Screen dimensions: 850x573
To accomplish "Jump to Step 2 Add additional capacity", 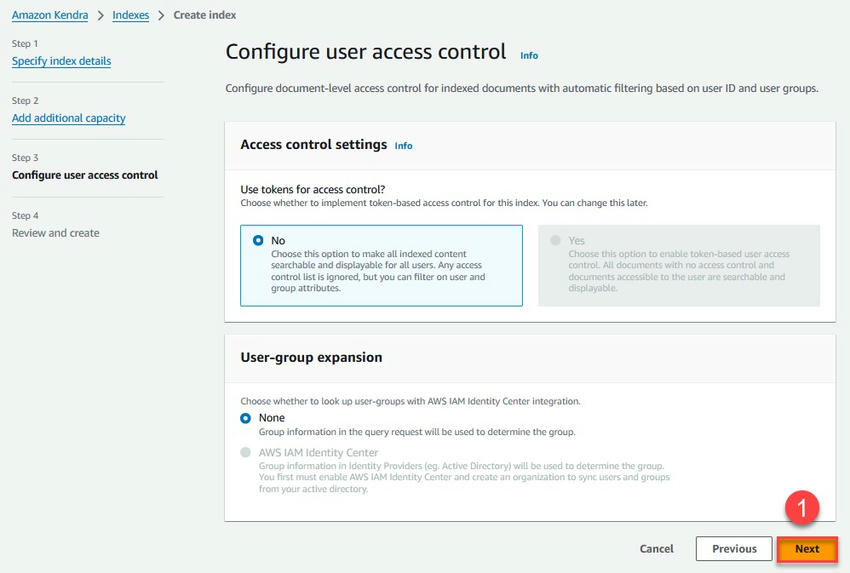I will pos(68,118).
